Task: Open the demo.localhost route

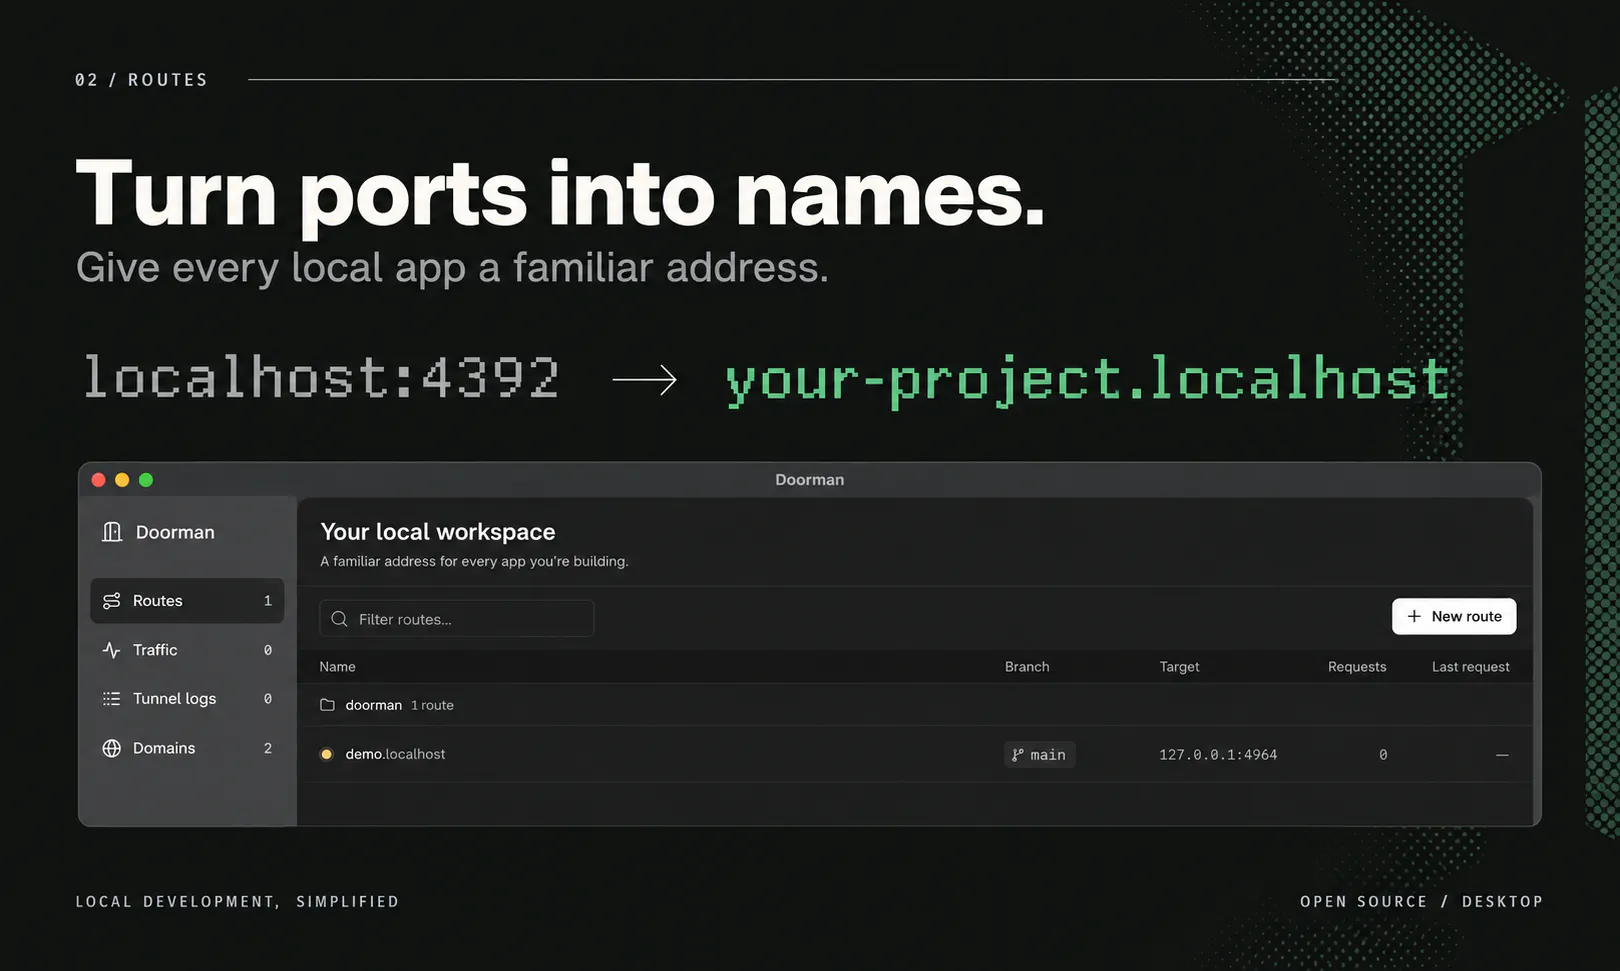Action: 915,754
